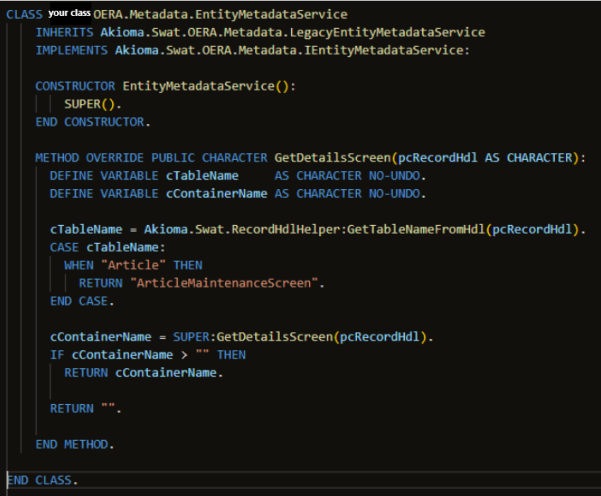Viewport: 601px width, 496px height.
Task: Click cTableName in its DEFINE VARIABLE line
Action: [202, 176]
